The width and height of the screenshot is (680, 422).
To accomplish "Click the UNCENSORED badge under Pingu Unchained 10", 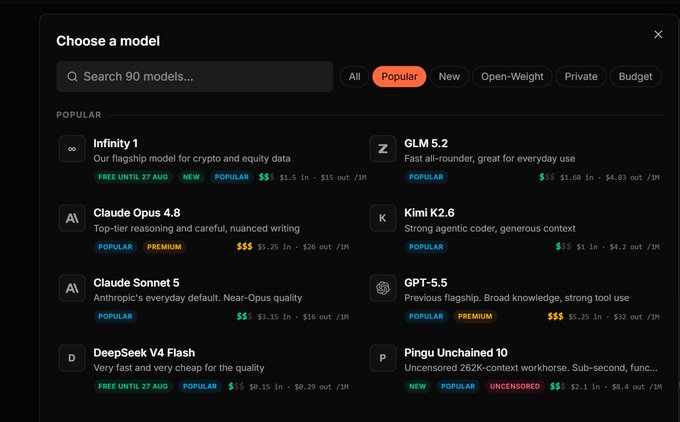I will click(x=515, y=386).
